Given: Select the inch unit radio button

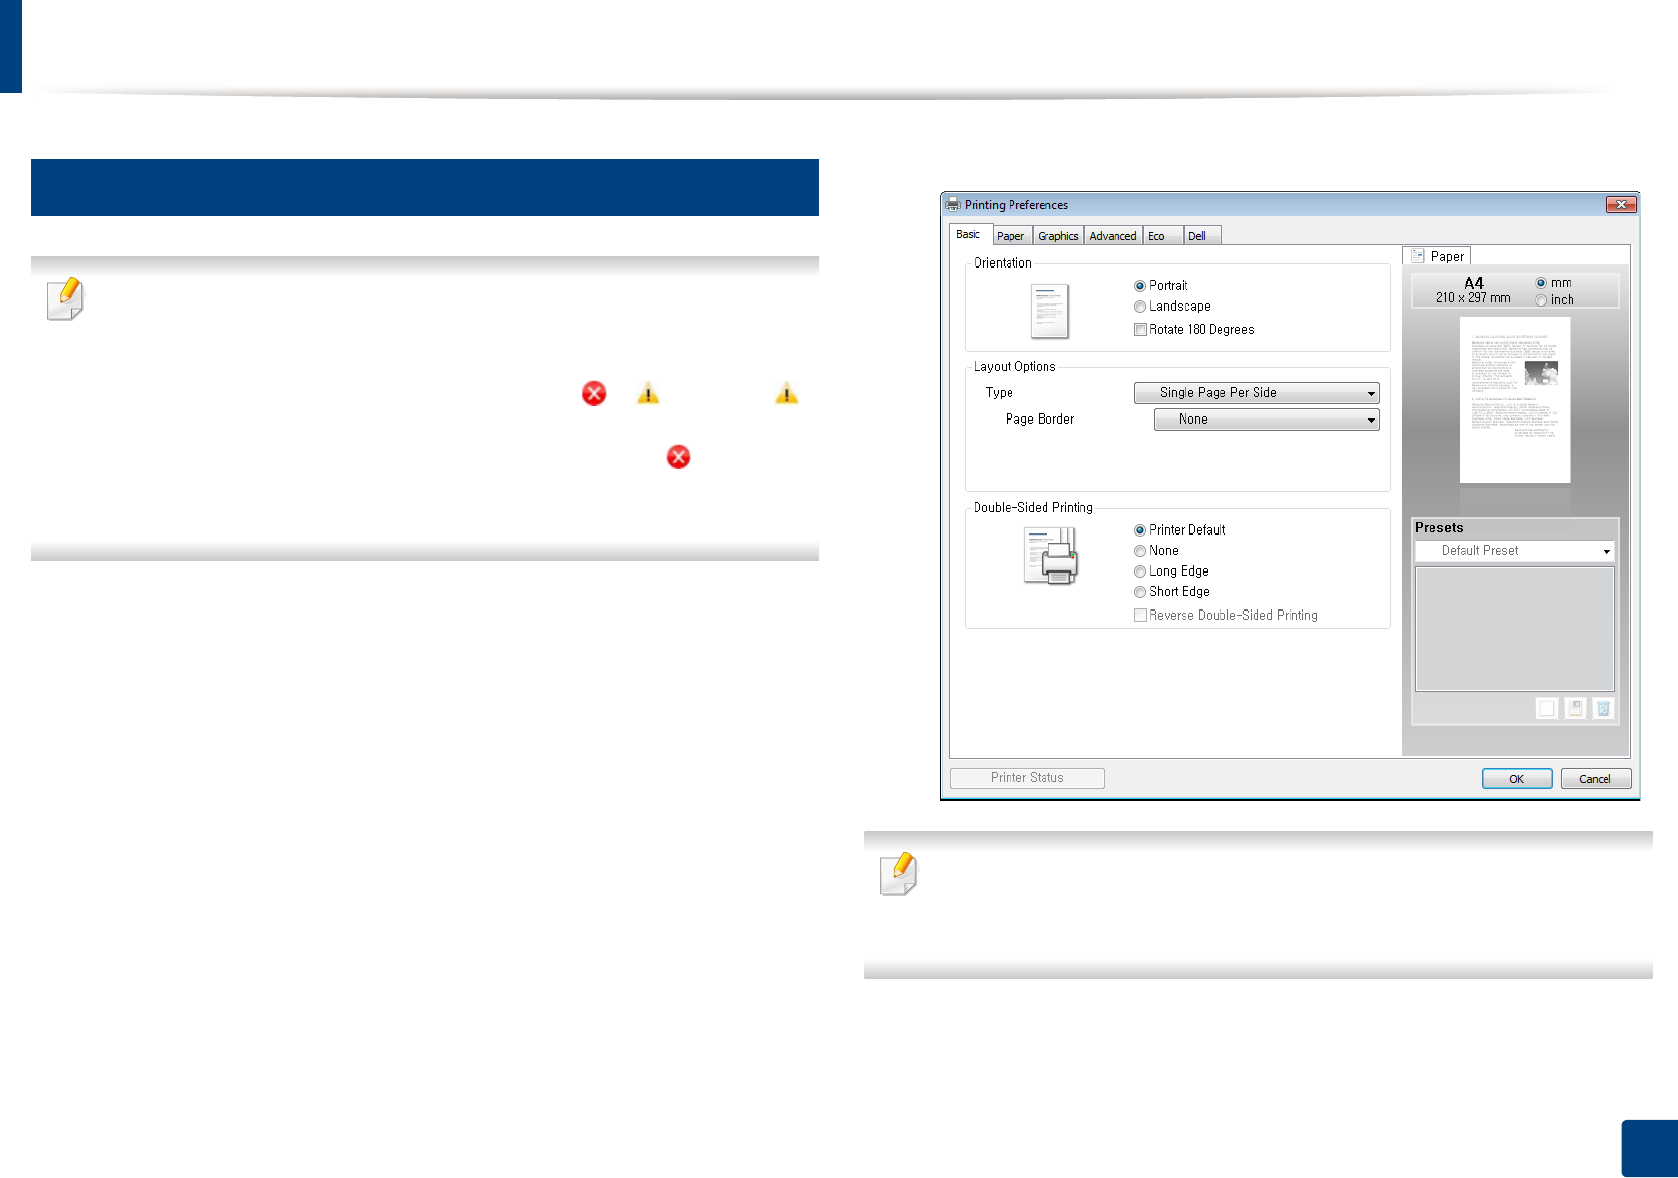Looking at the screenshot, I should point(1541,299).
